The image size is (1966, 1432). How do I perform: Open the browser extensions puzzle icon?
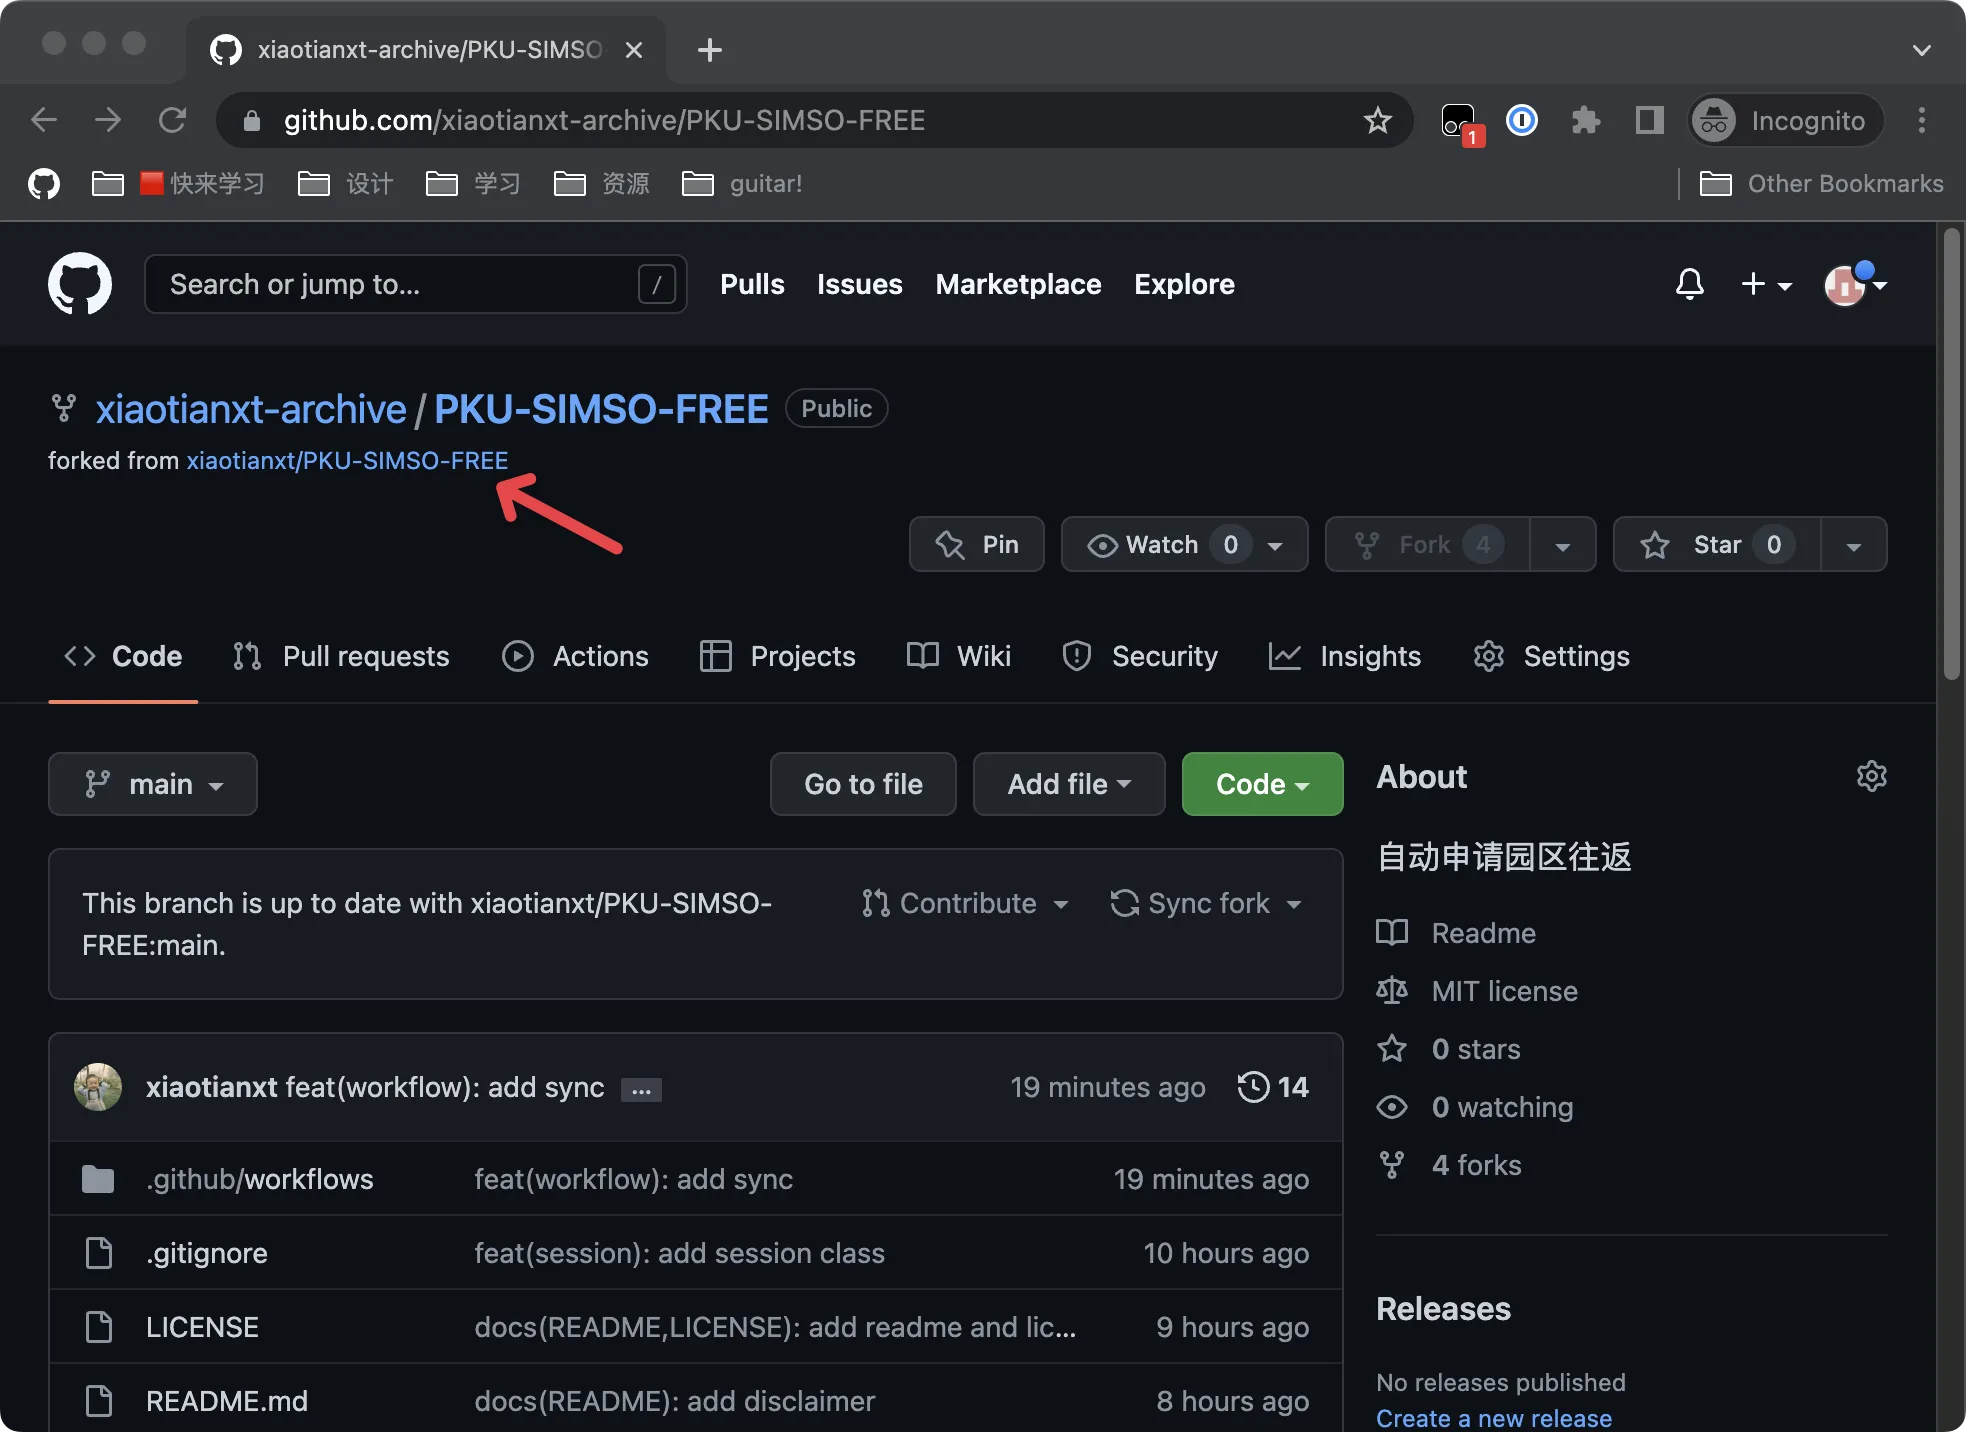click(1586, 121)
